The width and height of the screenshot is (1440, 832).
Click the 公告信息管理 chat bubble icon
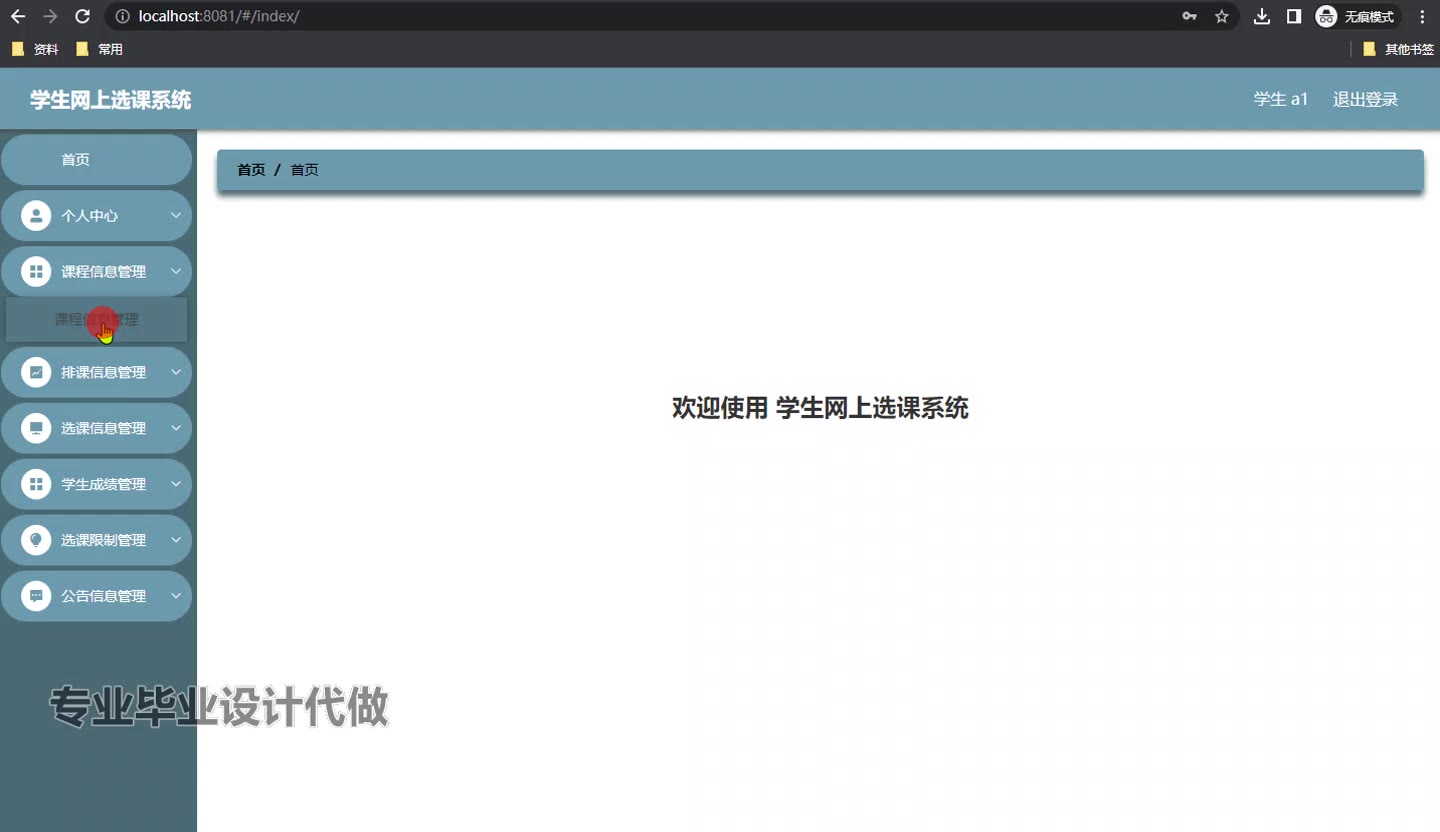click(36, 596)
